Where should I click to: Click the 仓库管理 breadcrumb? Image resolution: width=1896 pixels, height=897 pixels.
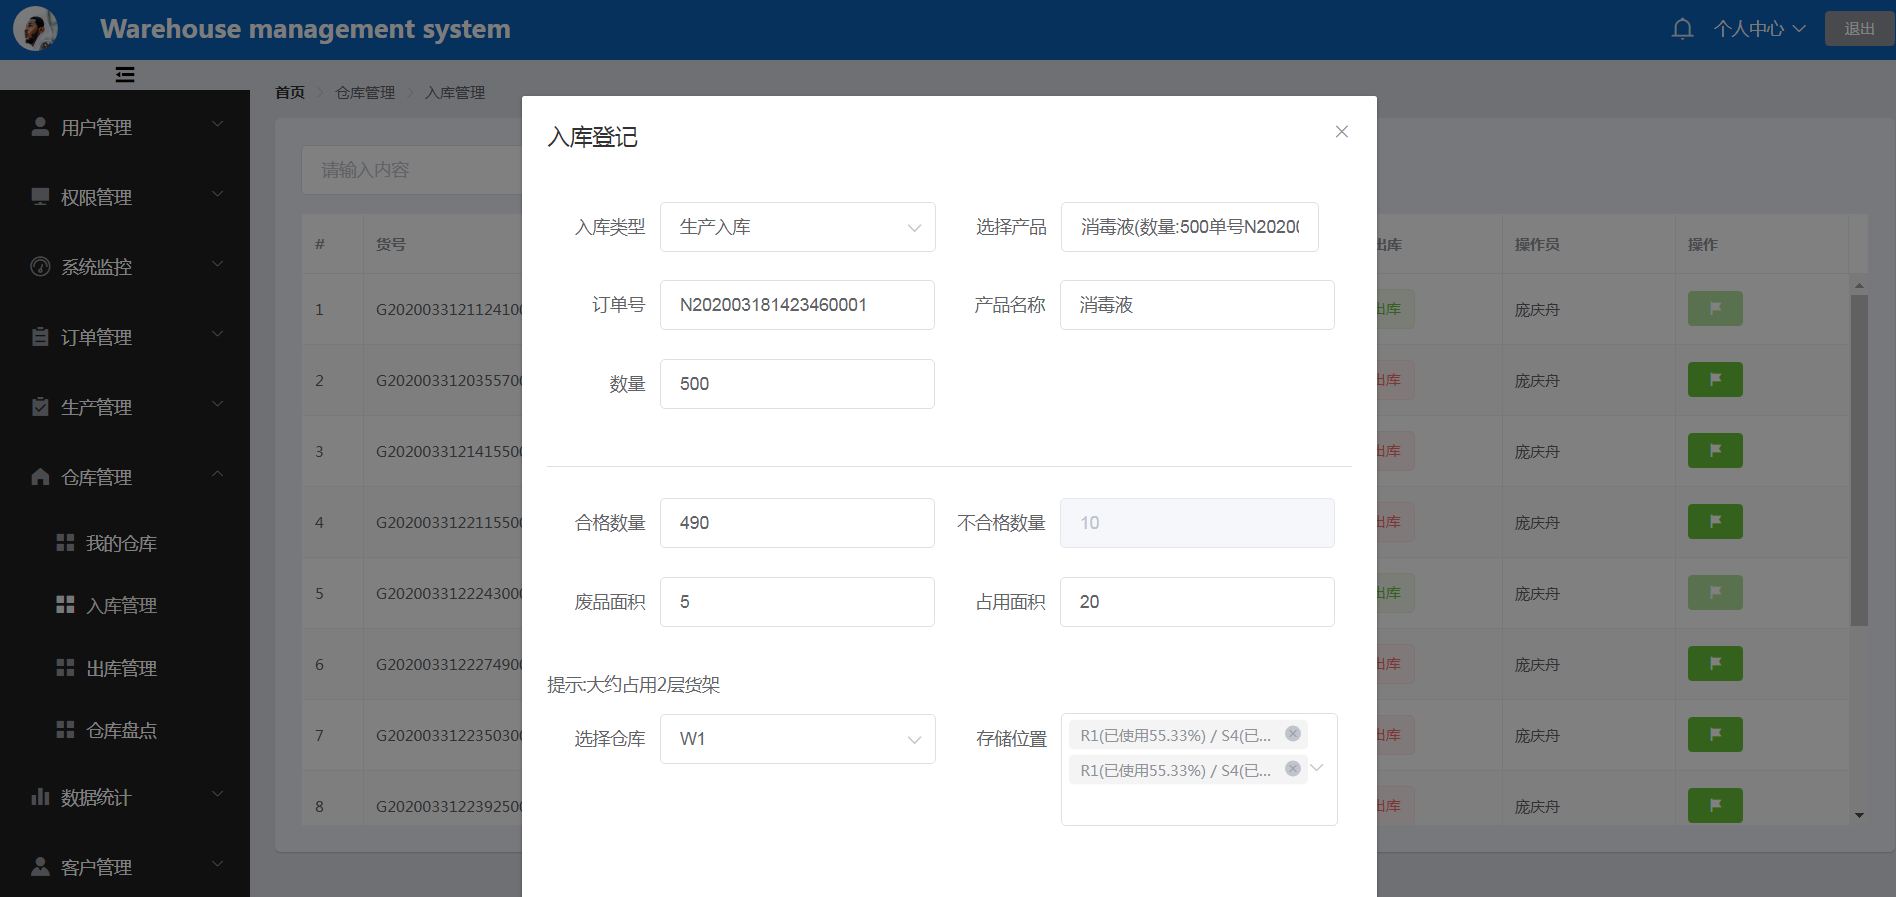(365, 92)
